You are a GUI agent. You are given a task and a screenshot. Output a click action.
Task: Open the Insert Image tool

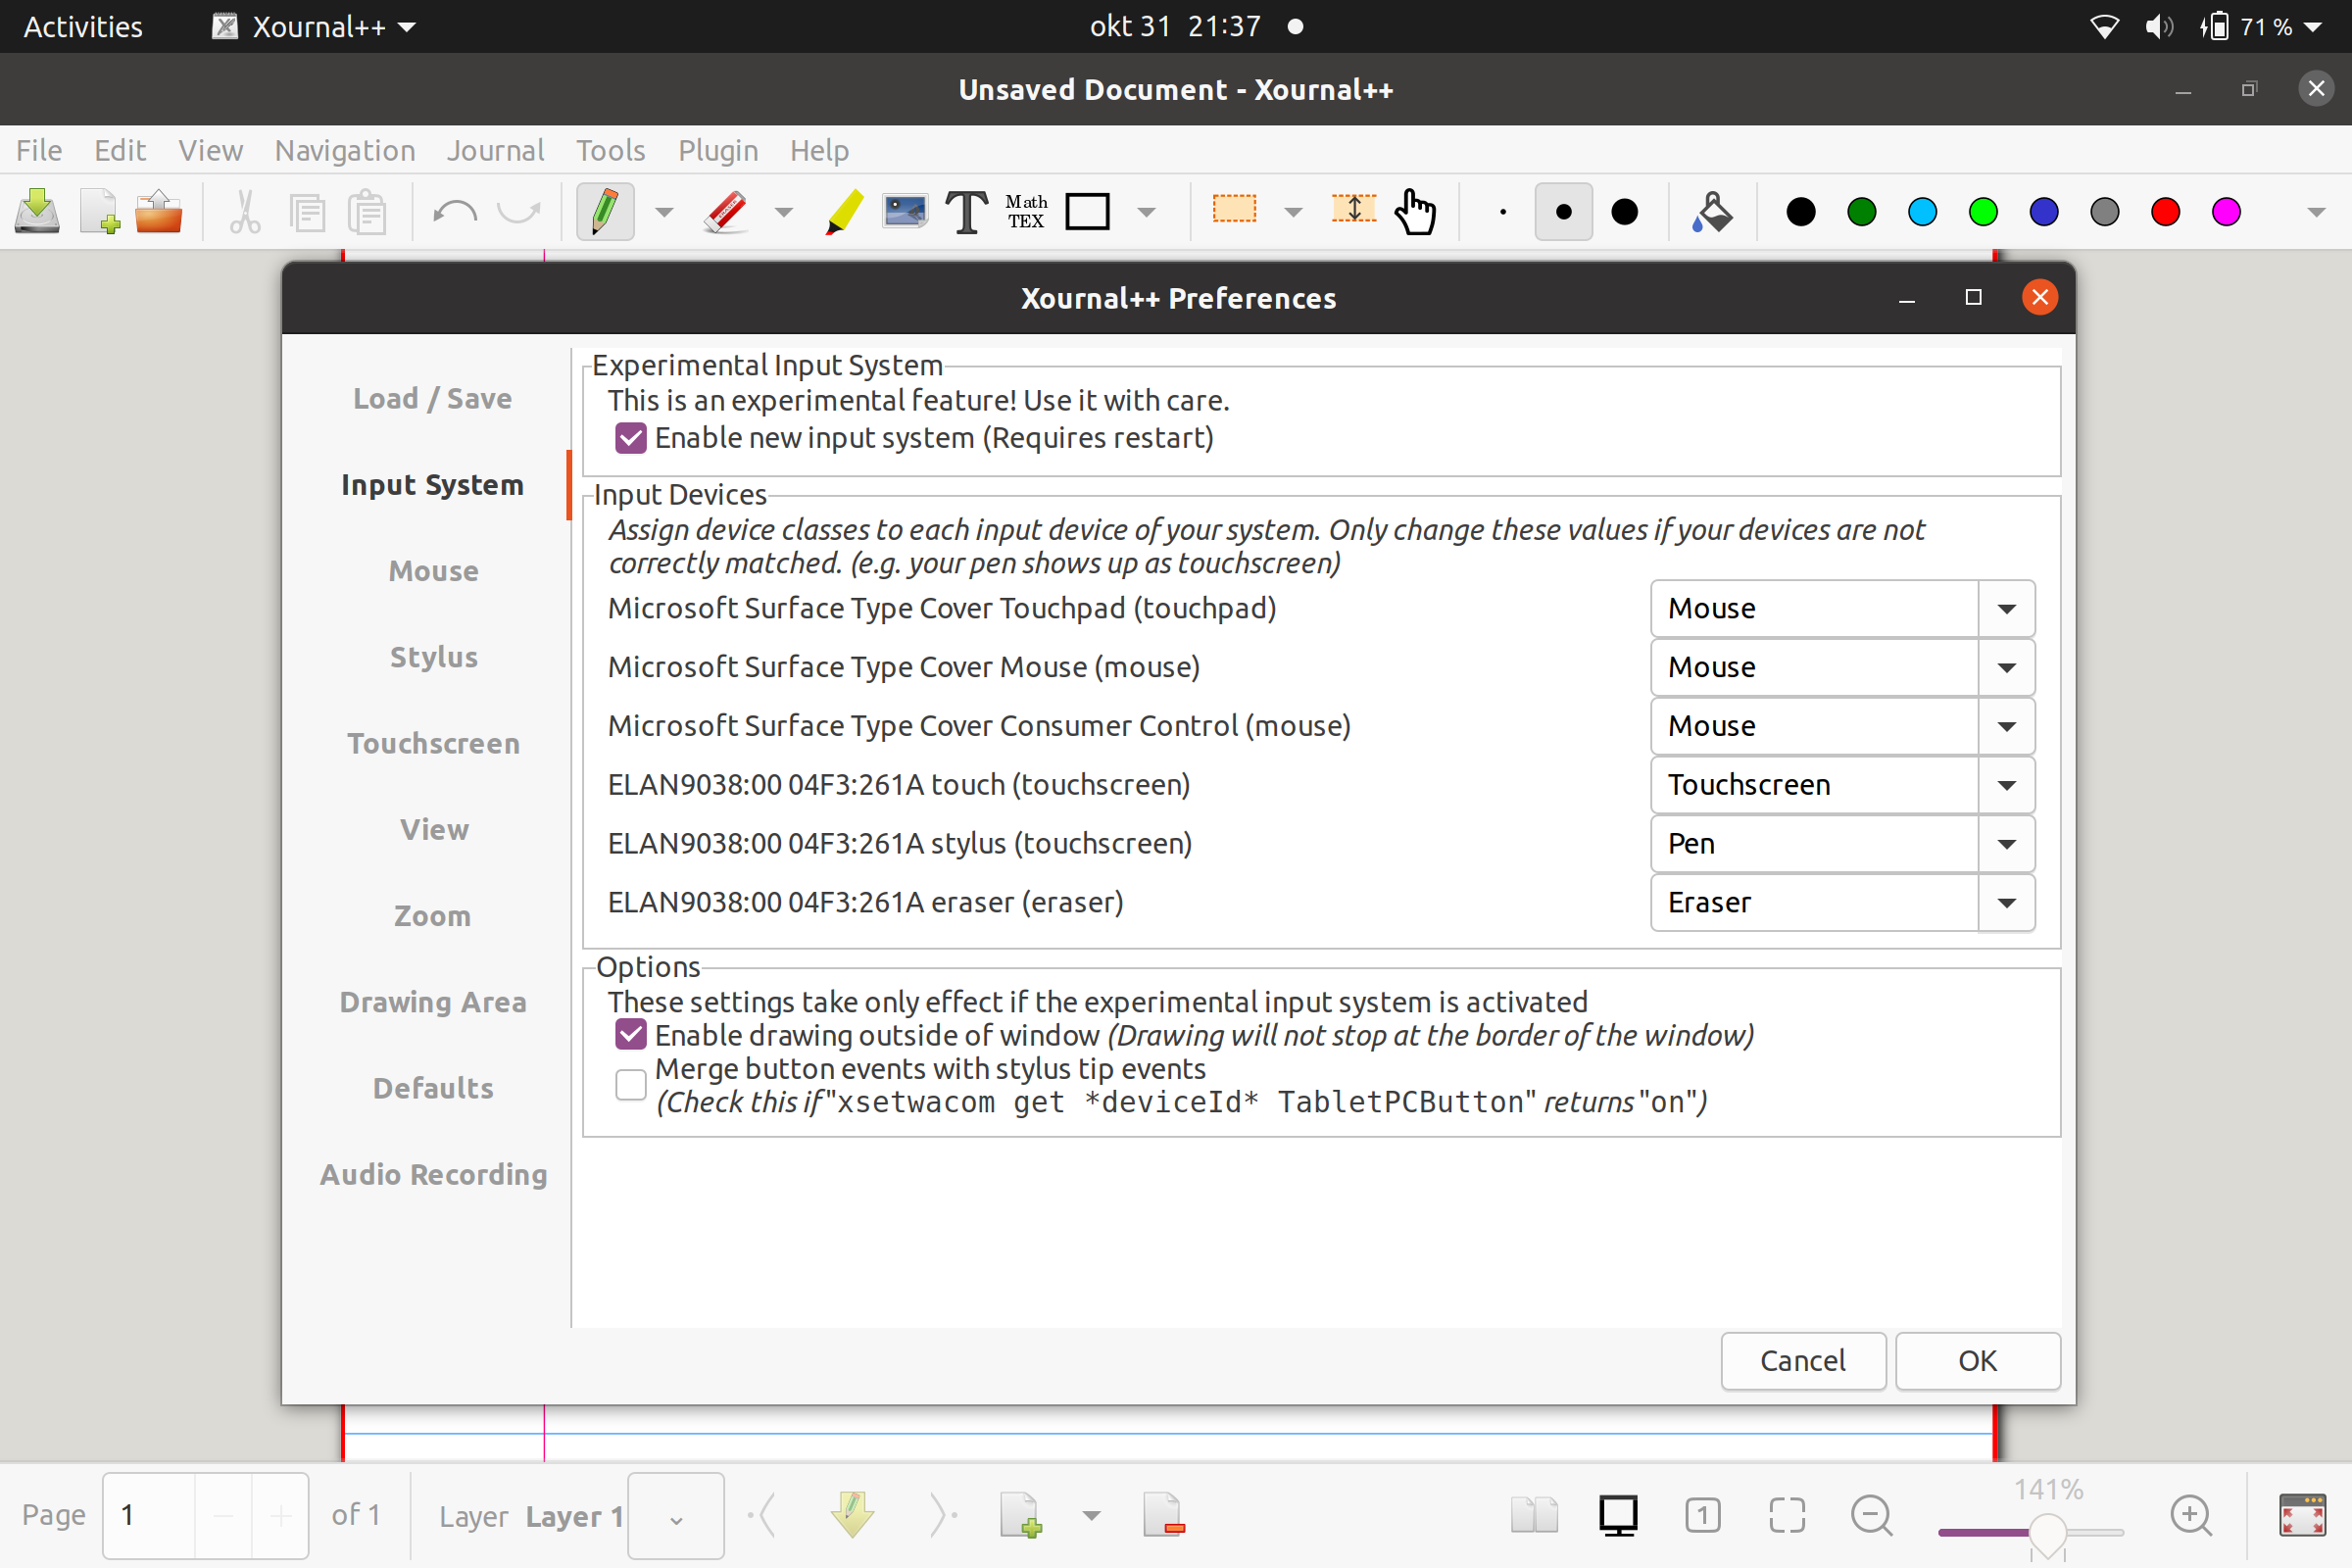tap(903, 211)
